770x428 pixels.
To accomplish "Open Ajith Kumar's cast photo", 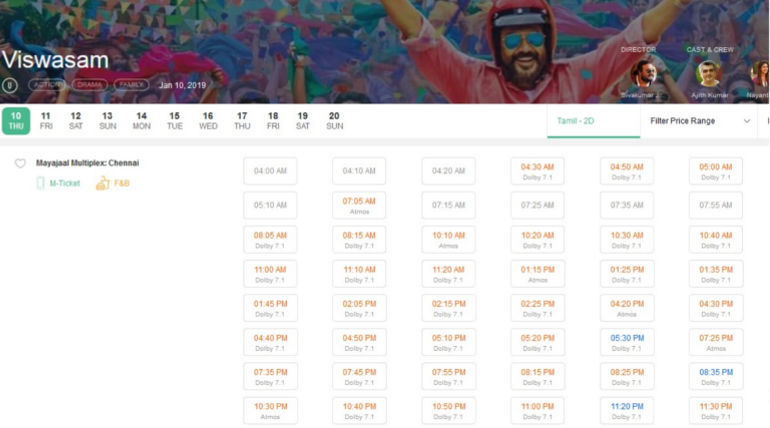I will click(708, 73).
